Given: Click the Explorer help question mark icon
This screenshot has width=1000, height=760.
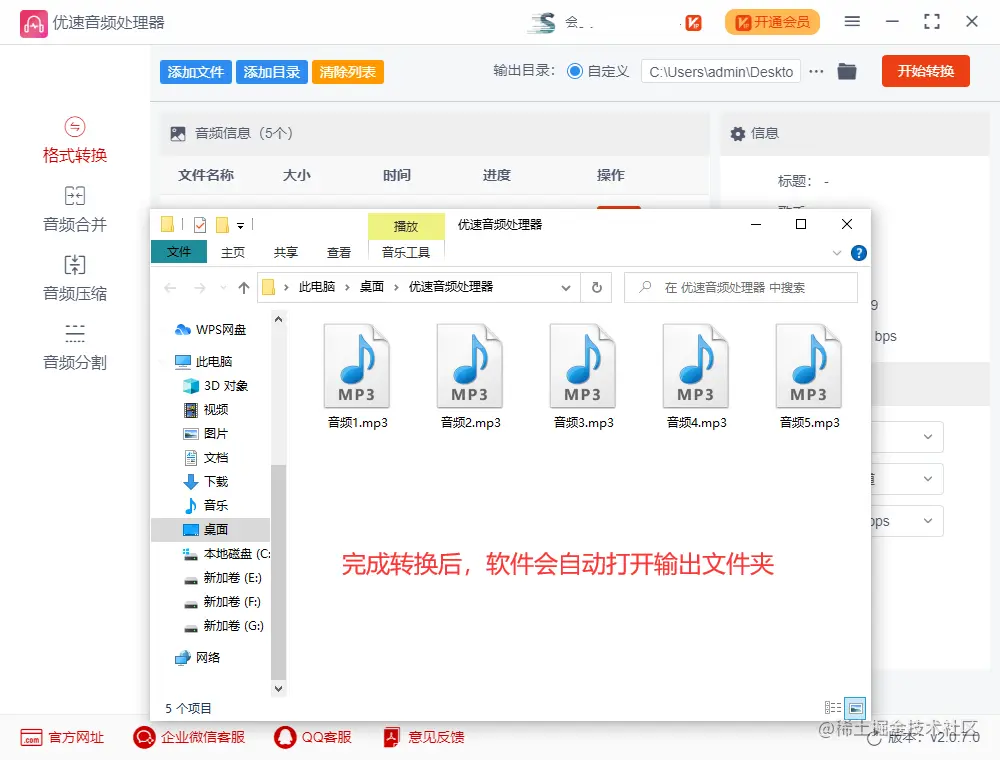Looking at the screenshot, I should (858, 253).
